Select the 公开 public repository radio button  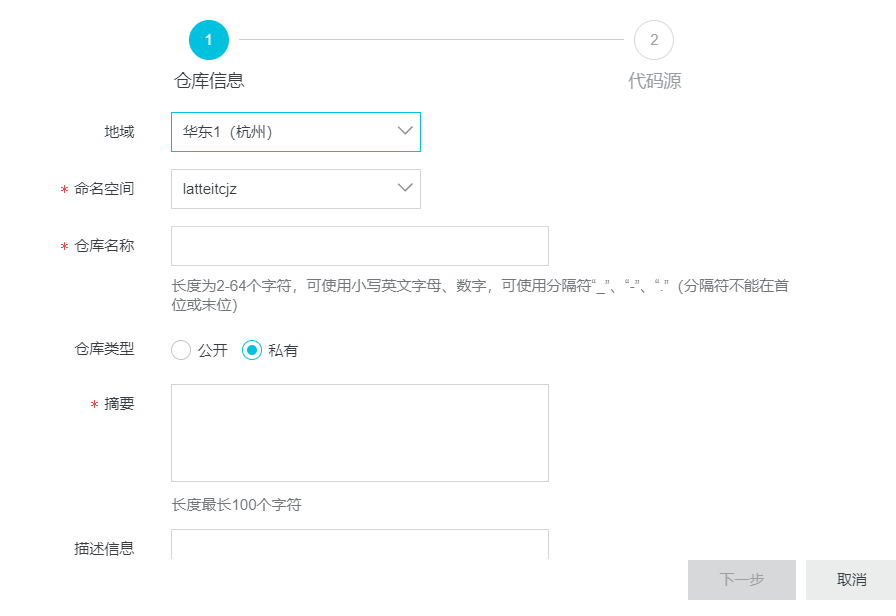point(181,351)
